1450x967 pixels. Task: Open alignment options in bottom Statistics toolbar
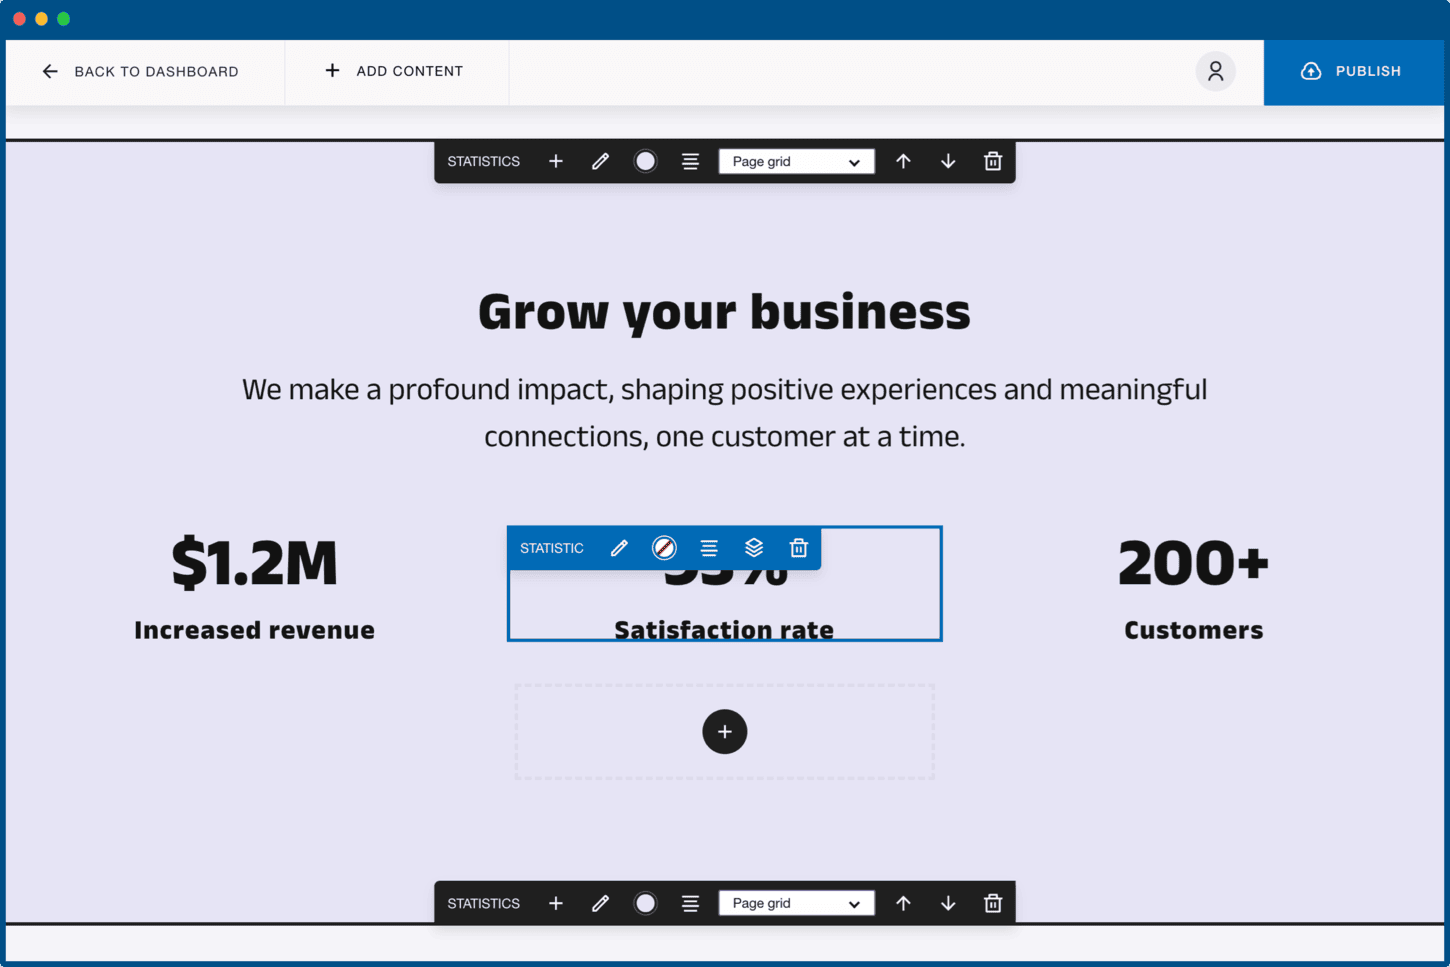(690, 903)
